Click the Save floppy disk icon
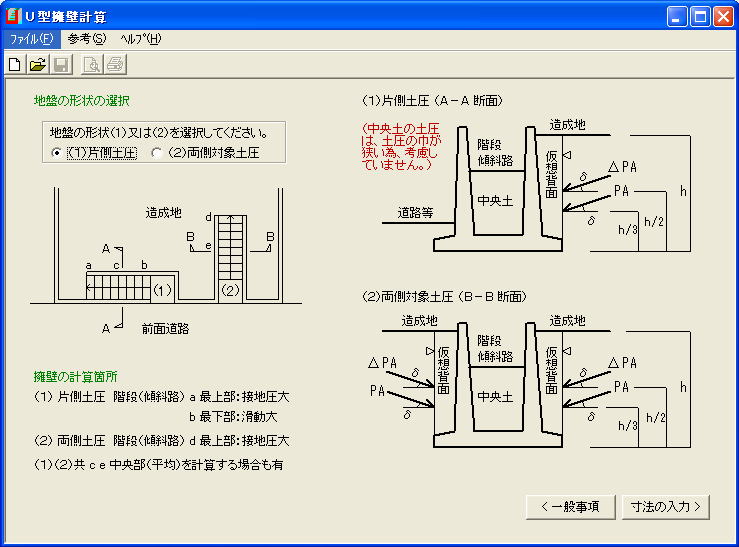Viewport: 739px width, 547px height. 60,65
